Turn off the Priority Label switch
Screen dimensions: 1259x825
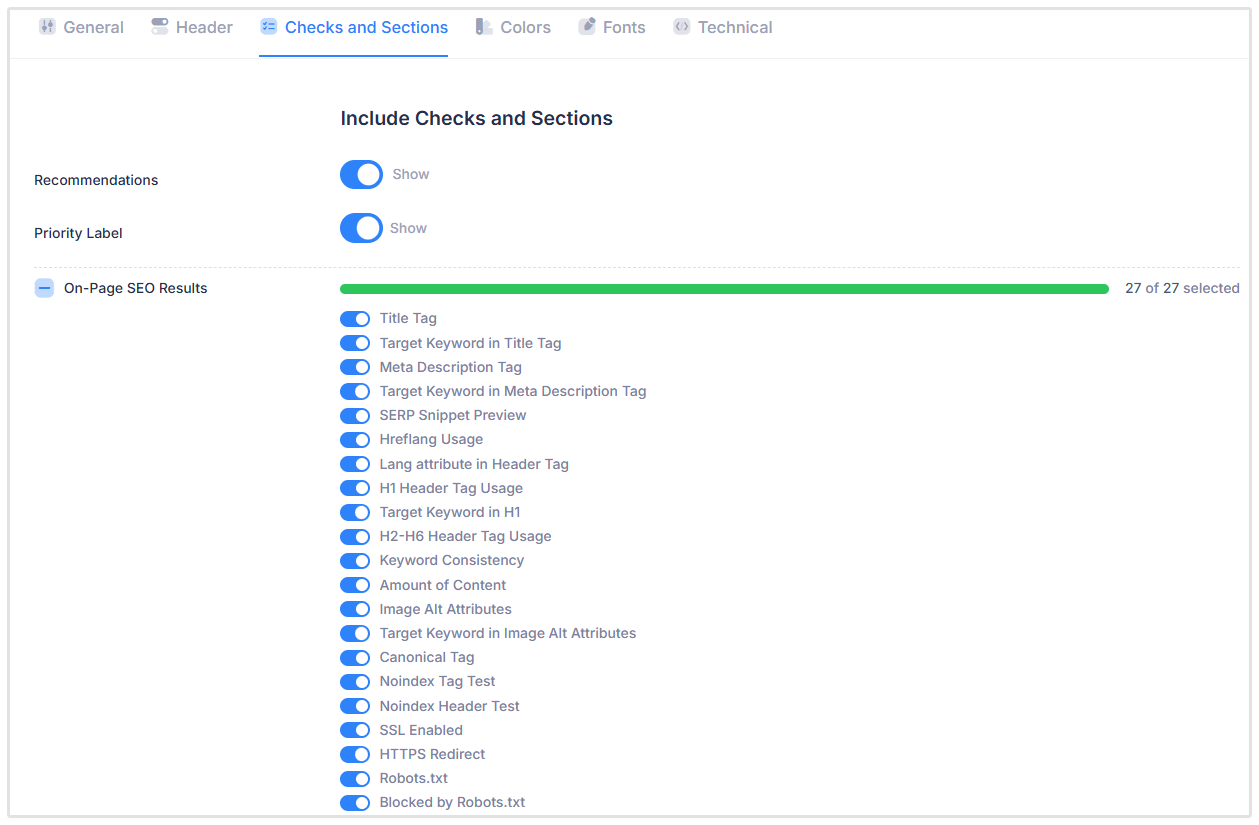coord(361,228)
